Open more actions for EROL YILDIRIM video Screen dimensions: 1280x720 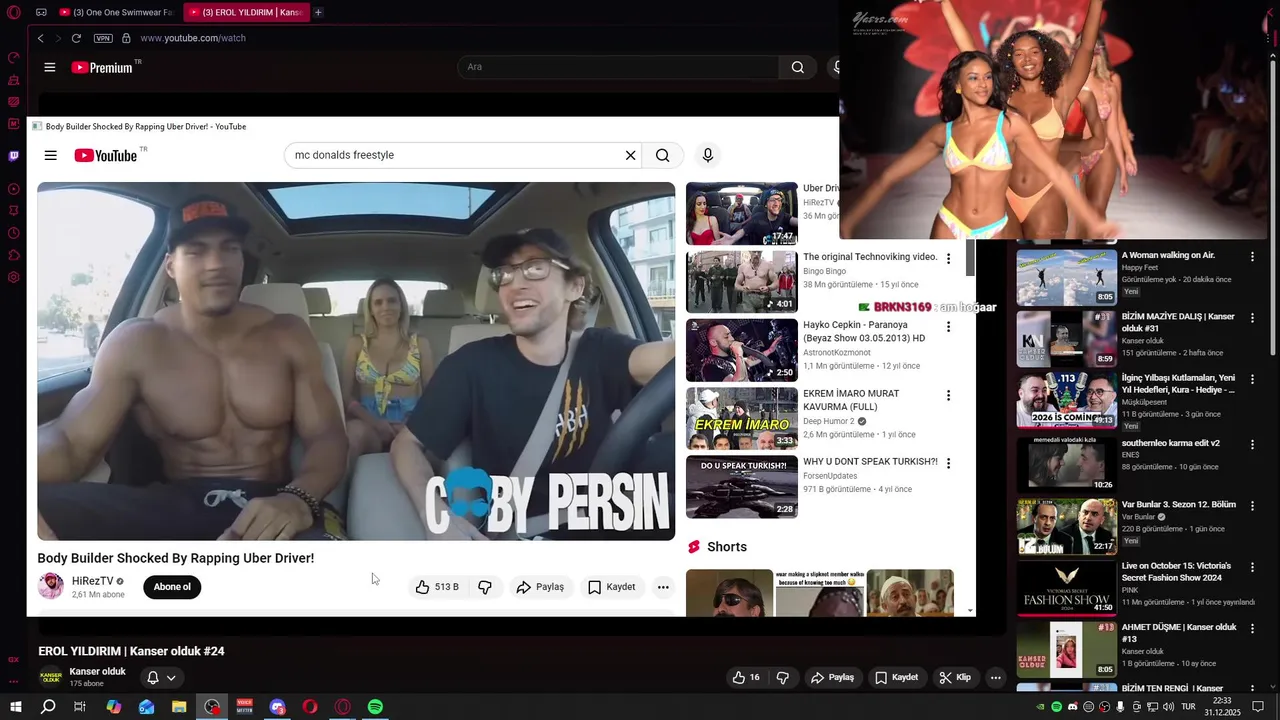[x=995, y=677]
